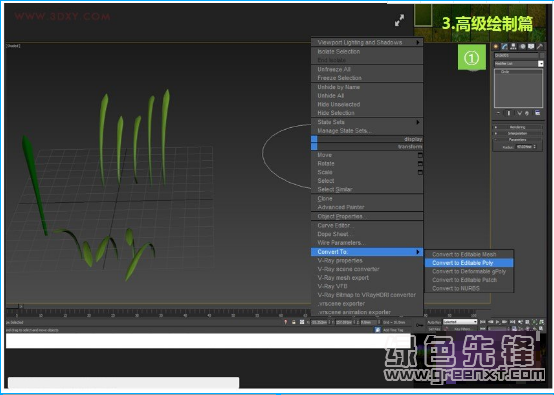Viewport: 554px width, 395px height.
Task: Click the viewport maximize arrows icon
Action: 399,20
